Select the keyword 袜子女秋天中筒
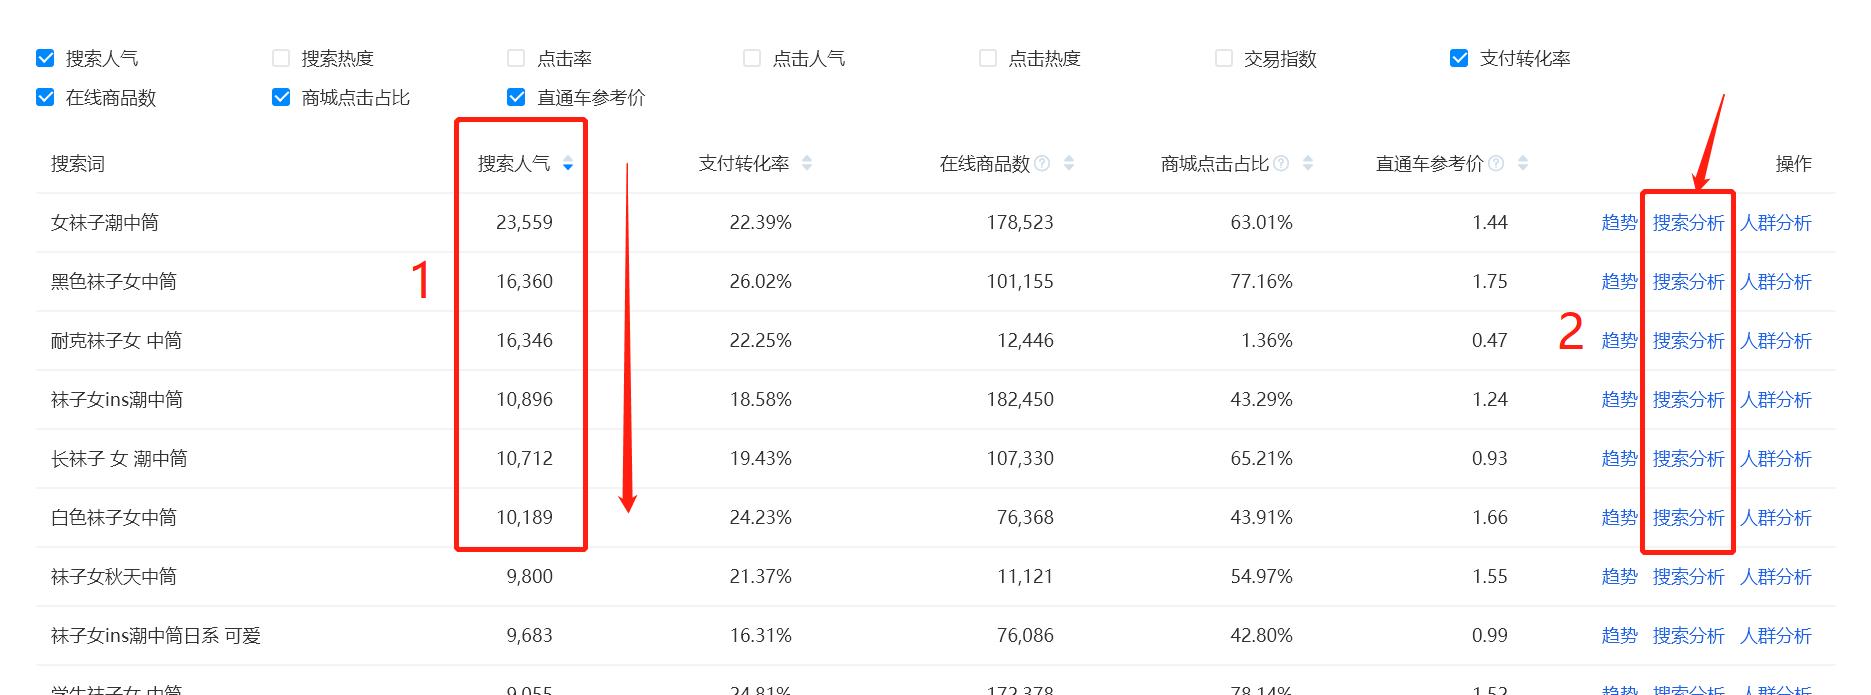 pos(114,576)
